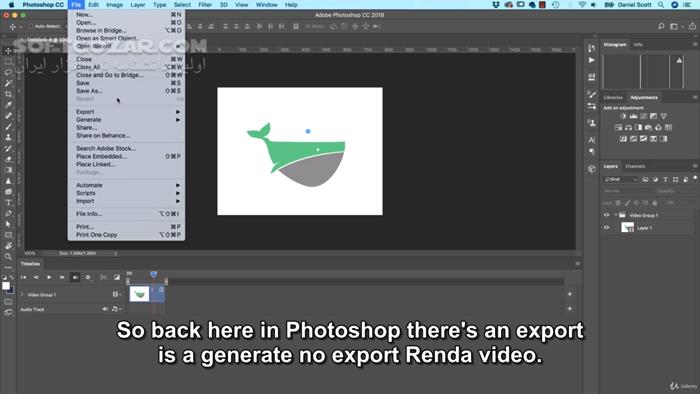Select the Horizontal Type tool
The width and height of the screenshot is (700, 394).
click(x=8, y=203)
